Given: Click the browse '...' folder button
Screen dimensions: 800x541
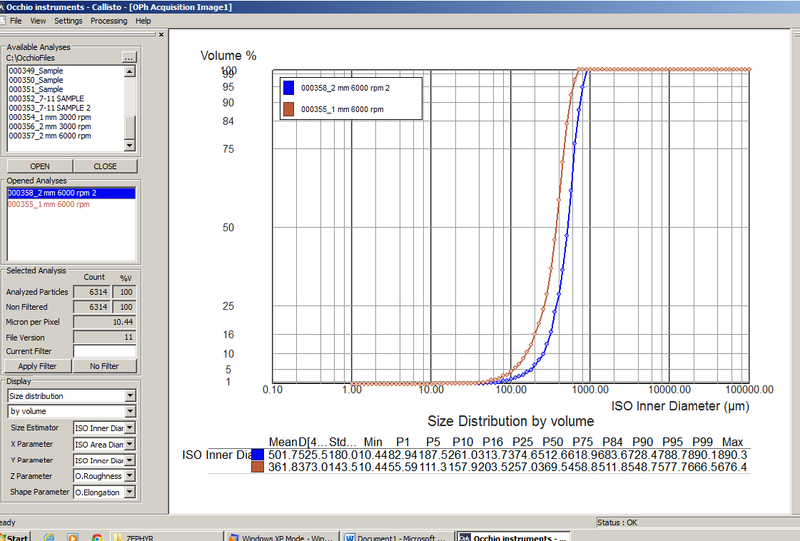Looking at the screenshot, I should tap(128, 59).
